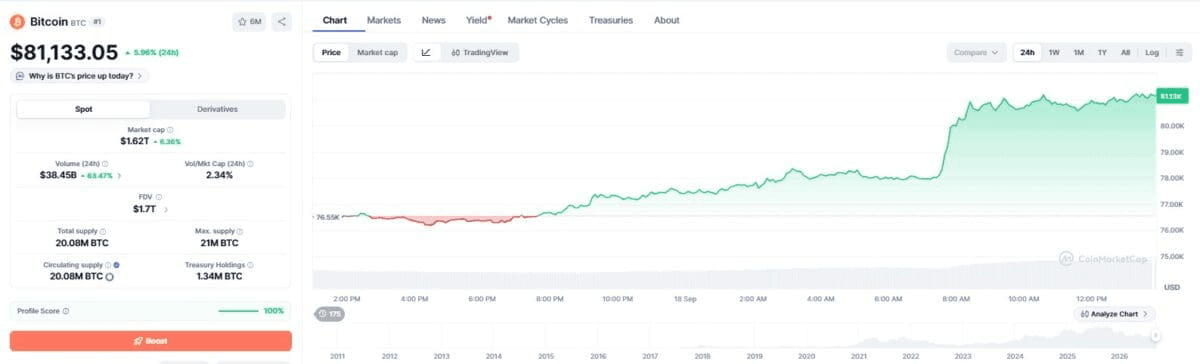The width and height of the screenshot is (1200, 364).
Task: Click the 2023 year on timeline
Action: 962,356
